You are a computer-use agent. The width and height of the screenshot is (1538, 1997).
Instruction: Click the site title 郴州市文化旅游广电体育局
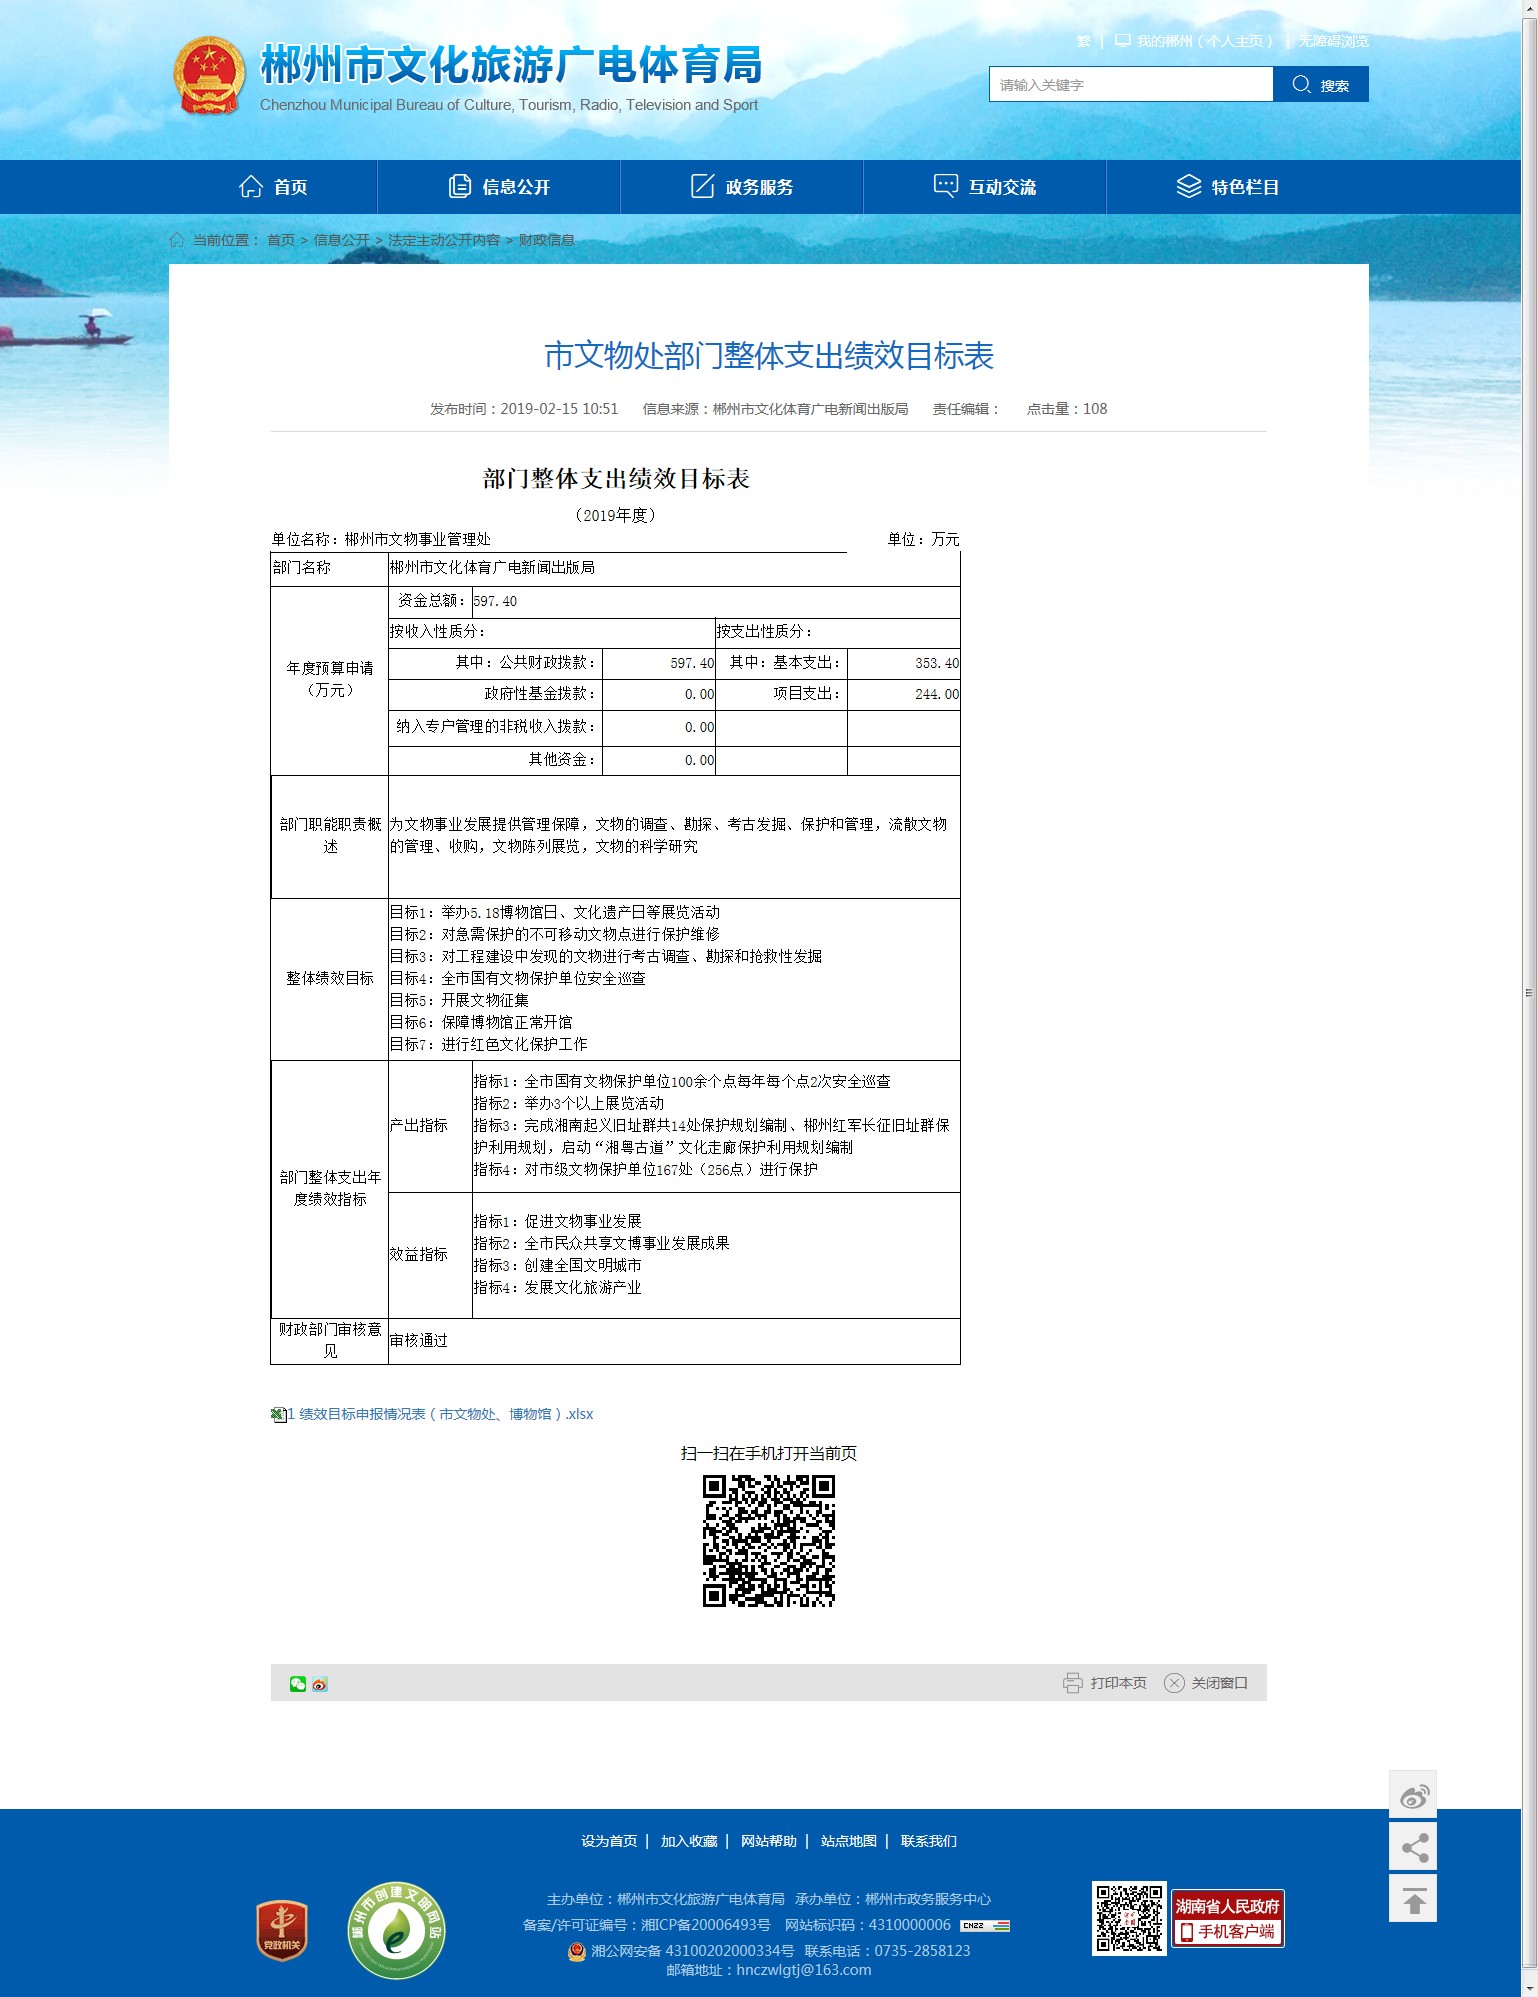click(x=511, y=66)
